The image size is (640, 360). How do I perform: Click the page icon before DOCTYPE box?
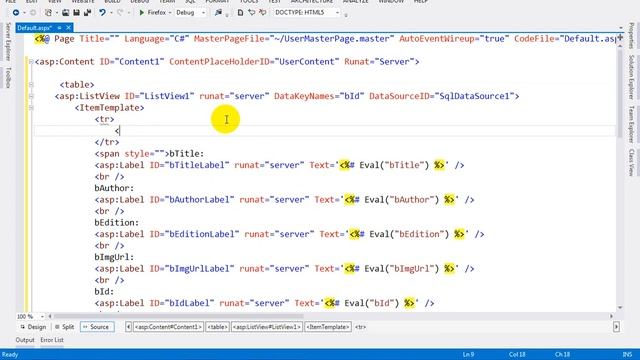(240, 13)
